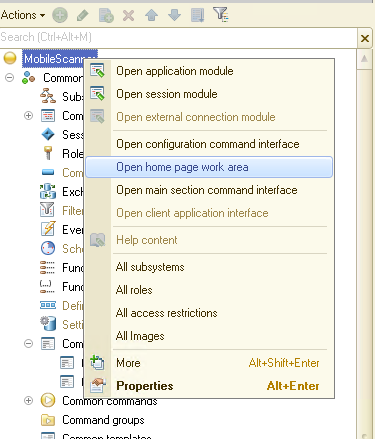Choose Open application module
The image size is (375, 439).
[209, 71]
